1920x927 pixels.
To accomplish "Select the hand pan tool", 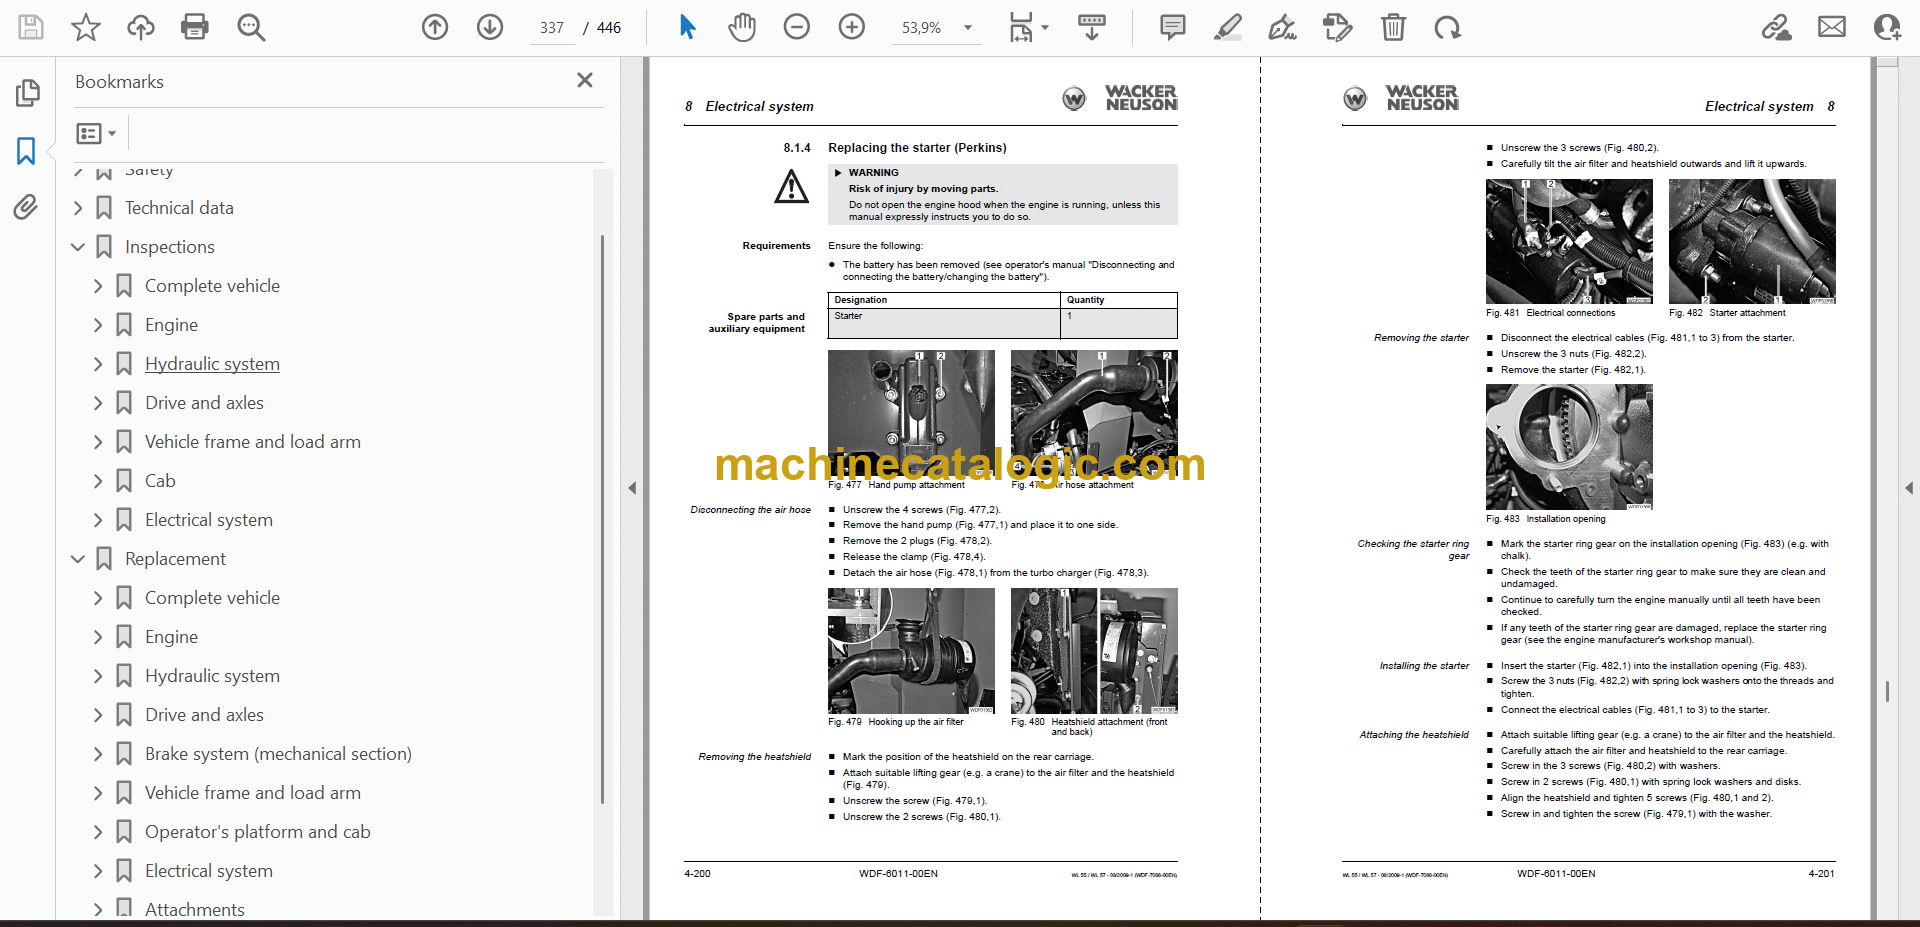I will click(x=741, y=27).
